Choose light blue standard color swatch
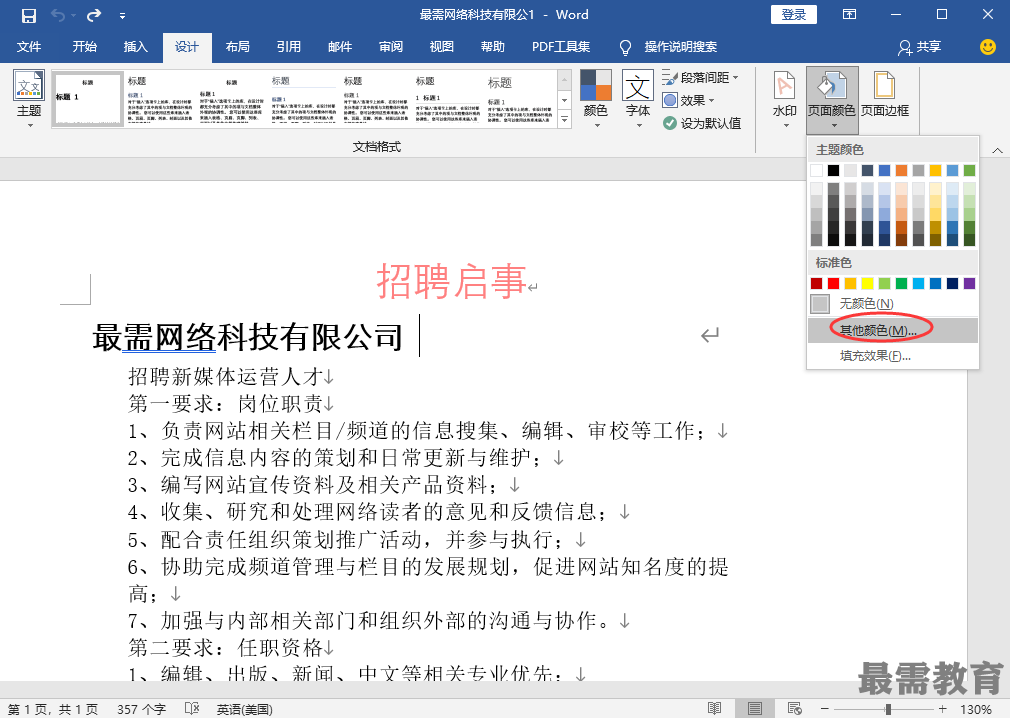 pos(919,283)
